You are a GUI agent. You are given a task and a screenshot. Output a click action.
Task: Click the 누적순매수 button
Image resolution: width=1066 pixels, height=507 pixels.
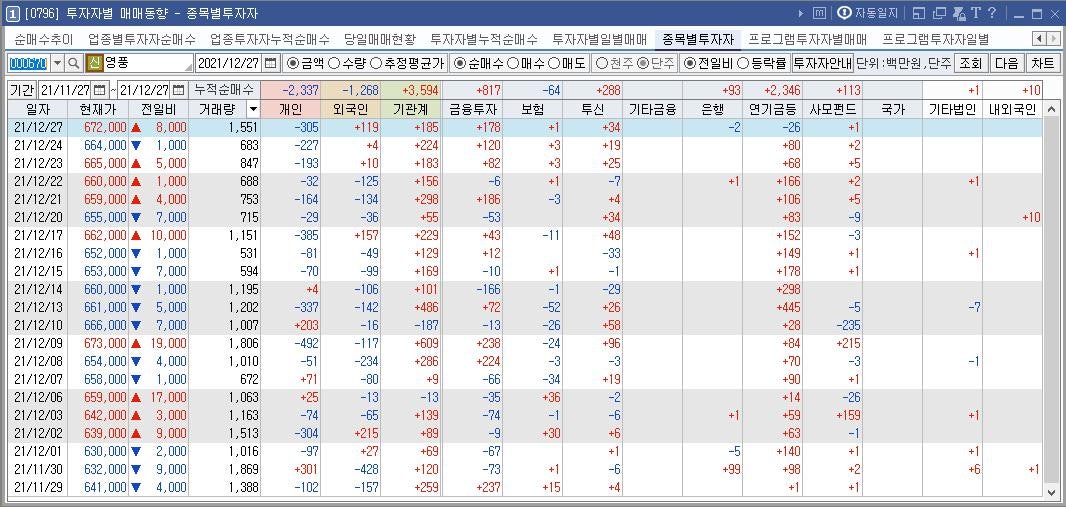tap(224, 90)
